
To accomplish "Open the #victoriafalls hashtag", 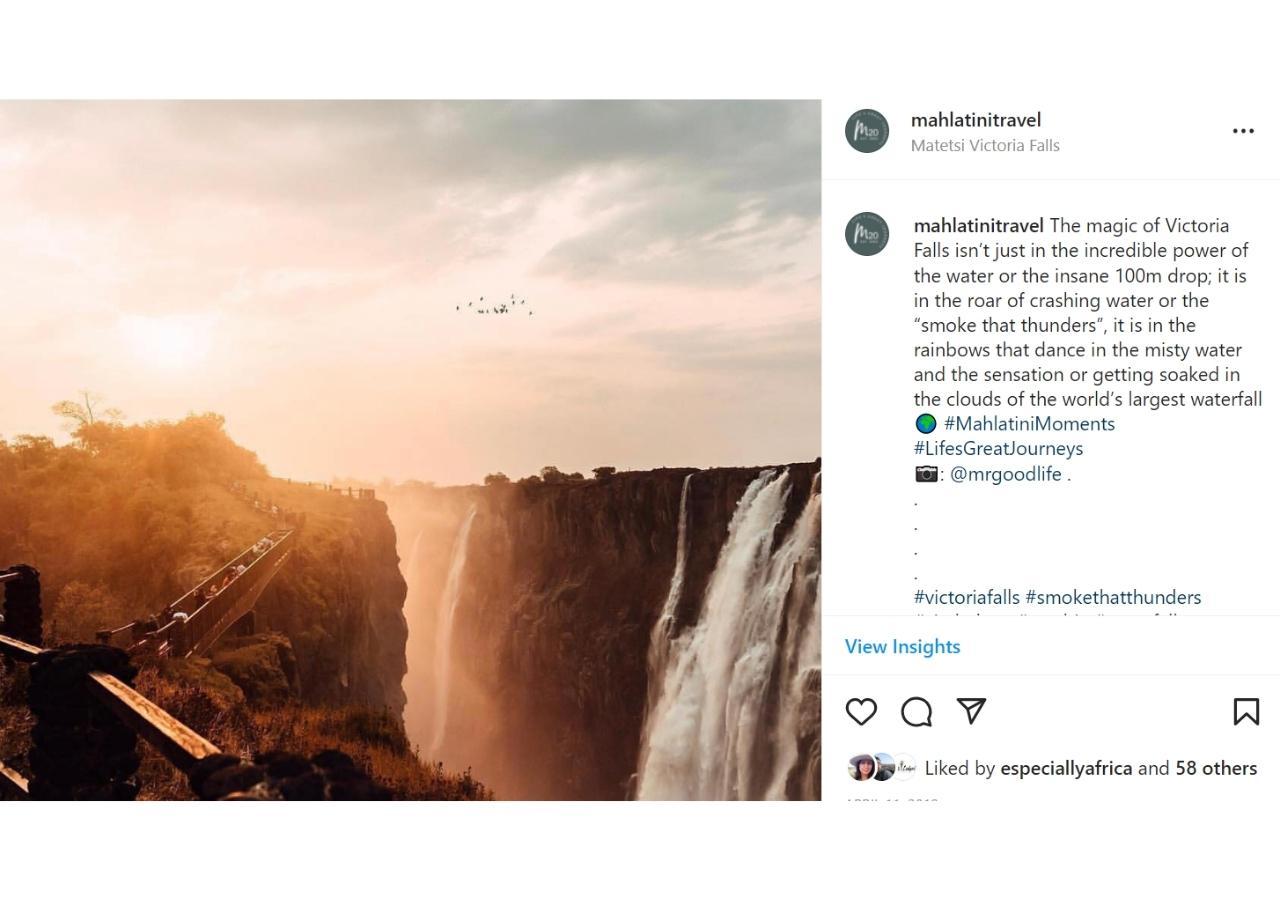I will pyautogui.click(x=966, y=598).
